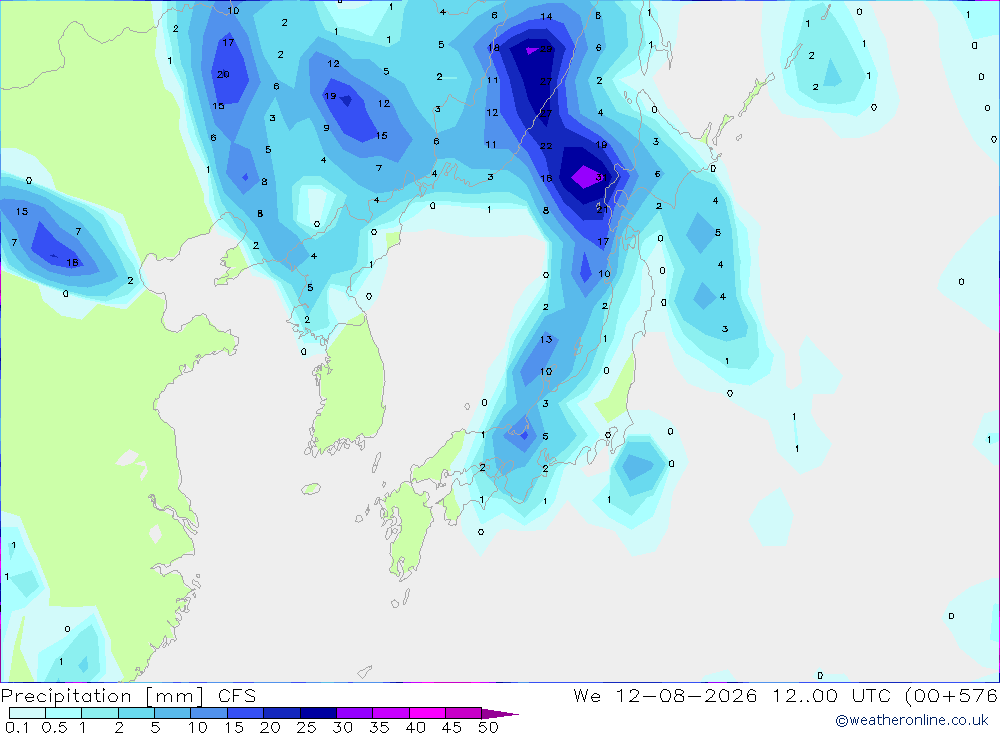
Task: Click the map value "31" on the purple maximum
Action: (x=600, y=177)
